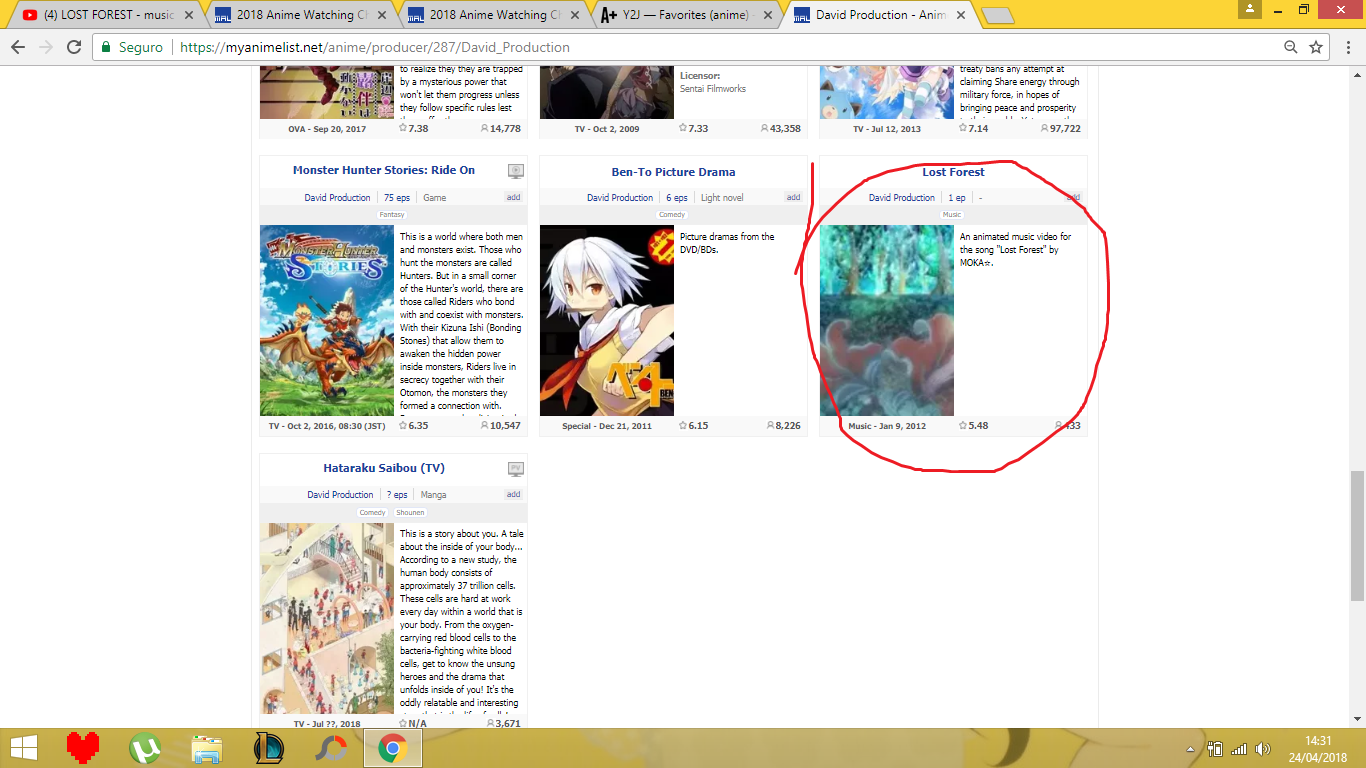Open the volume control in system tray
Viewport: 1366px width, 768px height.
pyautogui.click(x=1263, y=749)
